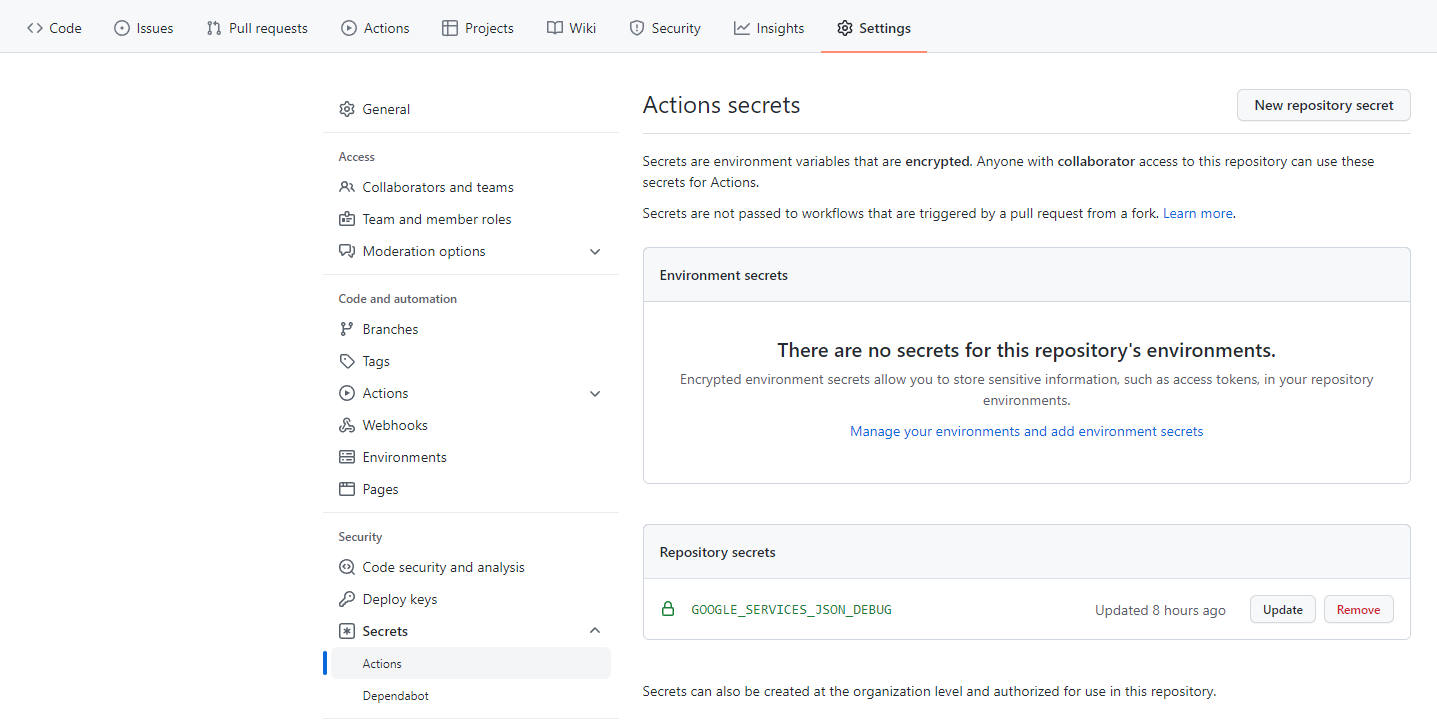Viewport: 1437px width, 724px height.
Task: Expand the Actions settings chevron in sidebar
Action: pyautogui.click(x=595, y=393)
